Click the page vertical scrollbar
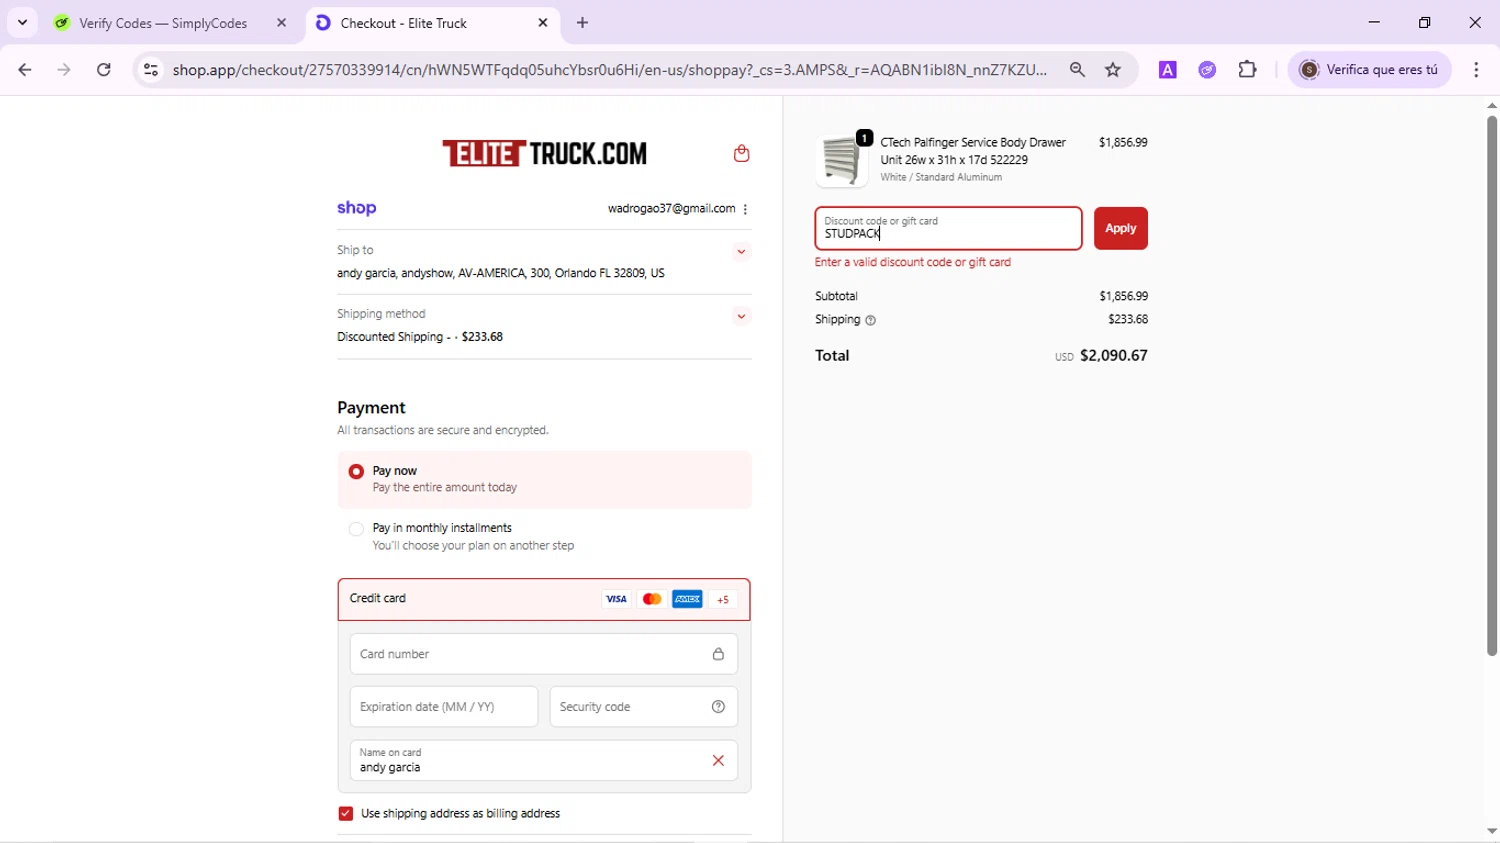Screen dimensions: 1500x843 coord(1492,386)
